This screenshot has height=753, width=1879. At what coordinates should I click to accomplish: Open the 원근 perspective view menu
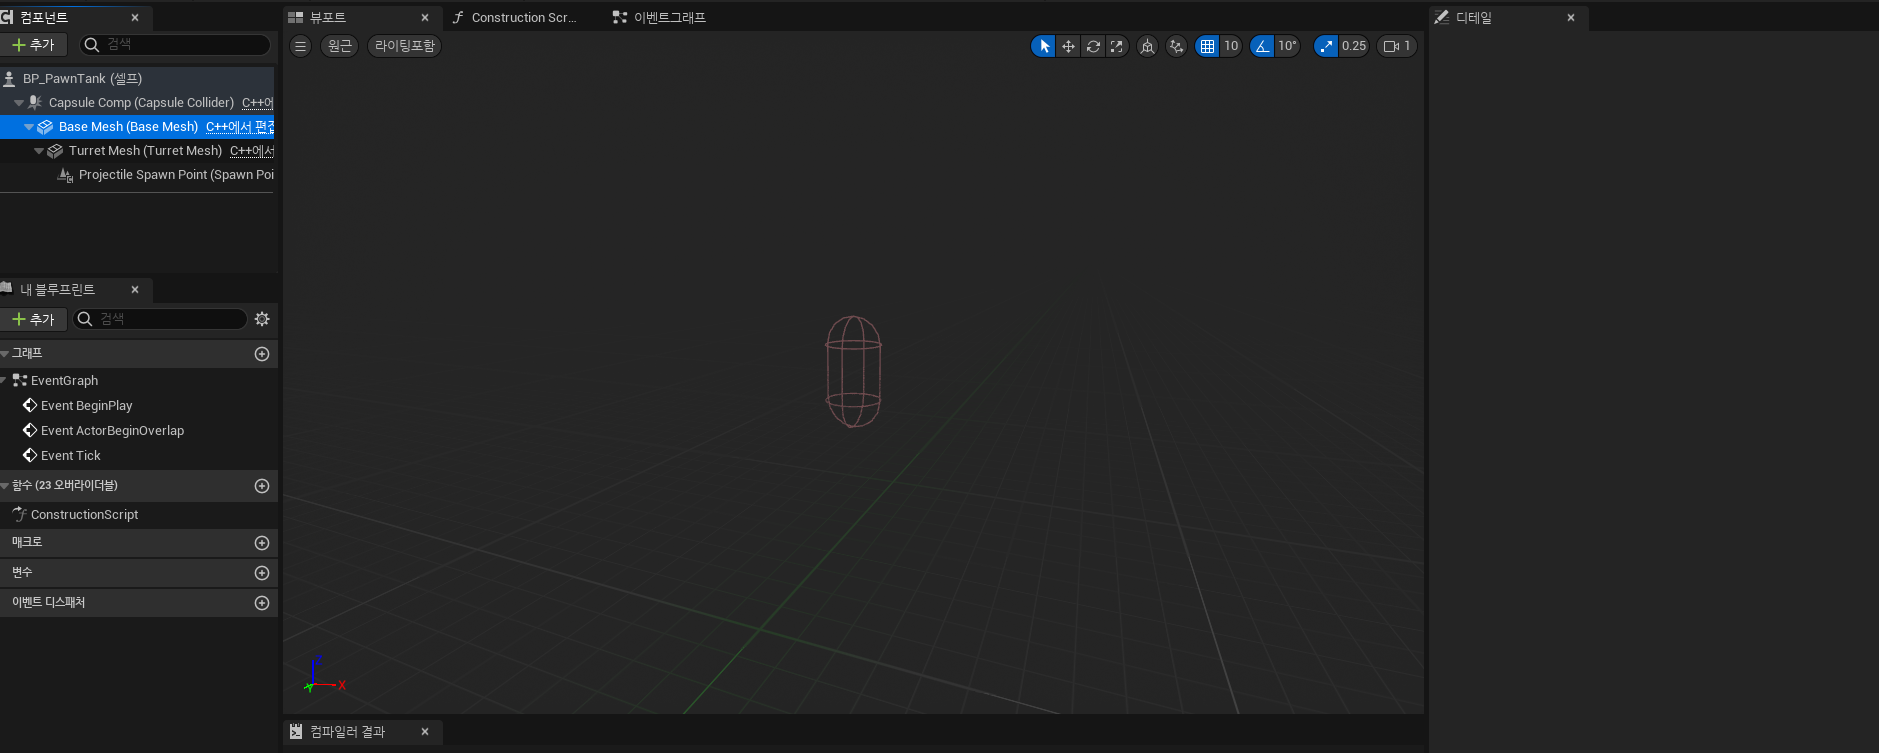coord(340,46)
